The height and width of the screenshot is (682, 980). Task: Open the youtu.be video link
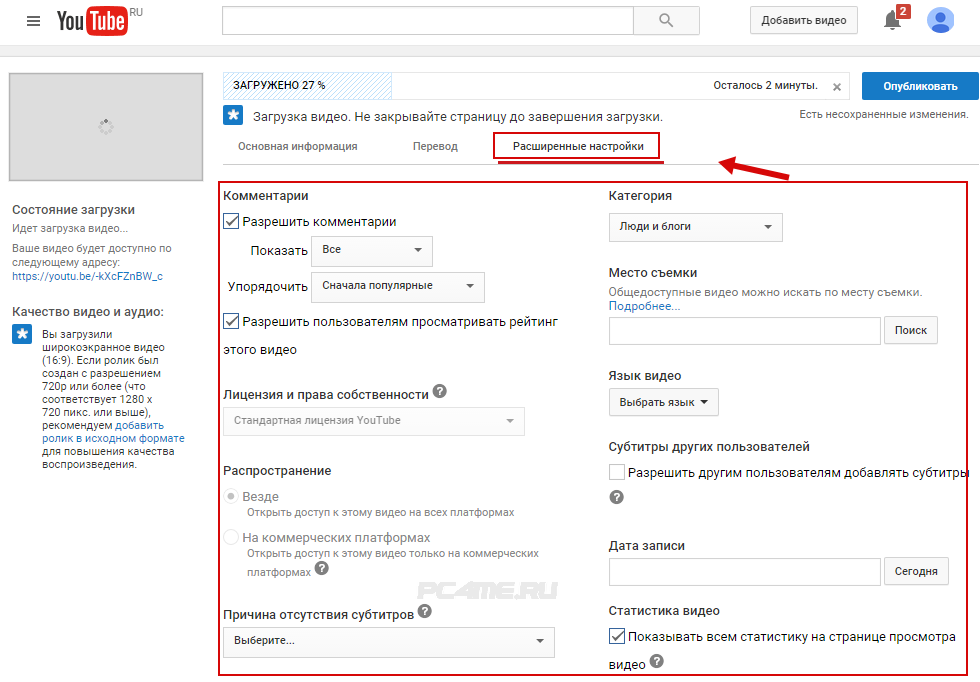click(88, 276)
